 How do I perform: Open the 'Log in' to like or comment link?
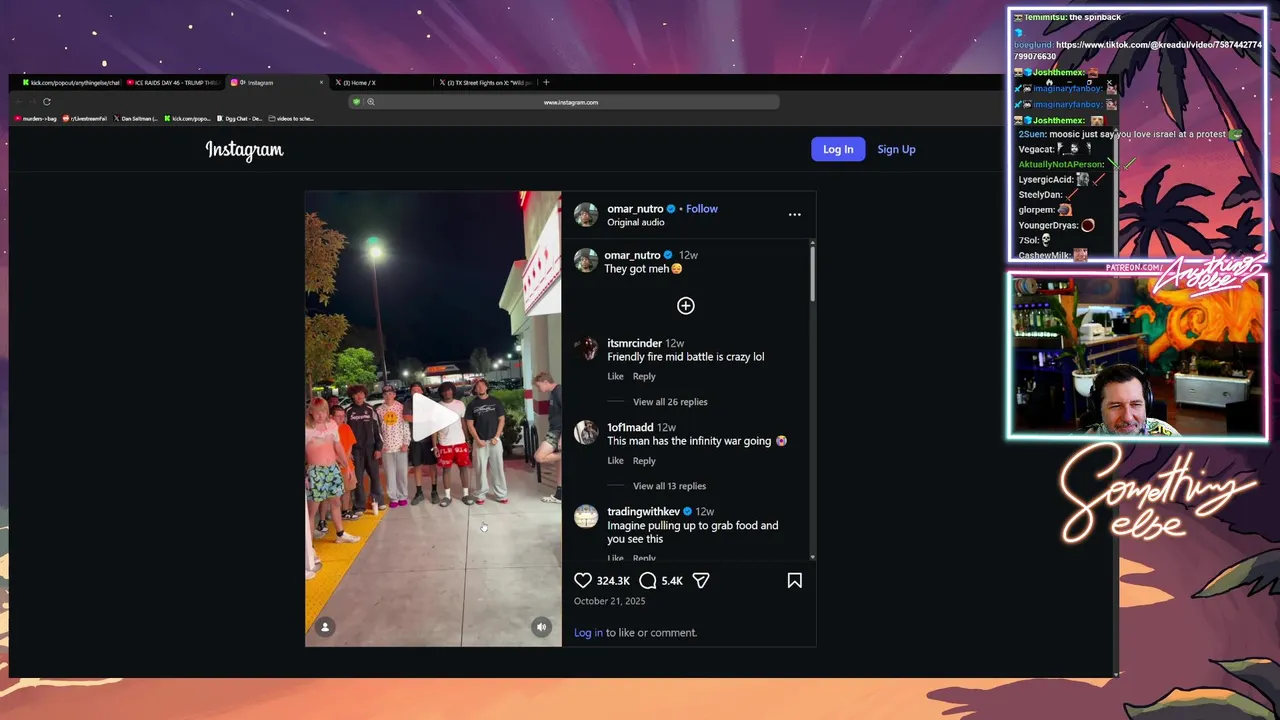tap(588, 632)
